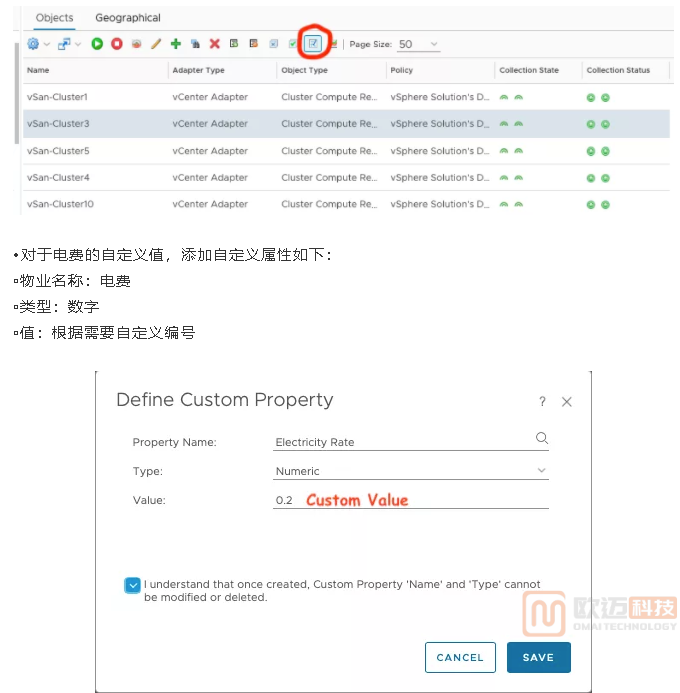Open the Type dropdown showing Numeric
680x693 pixels.
tap(410, 471)
